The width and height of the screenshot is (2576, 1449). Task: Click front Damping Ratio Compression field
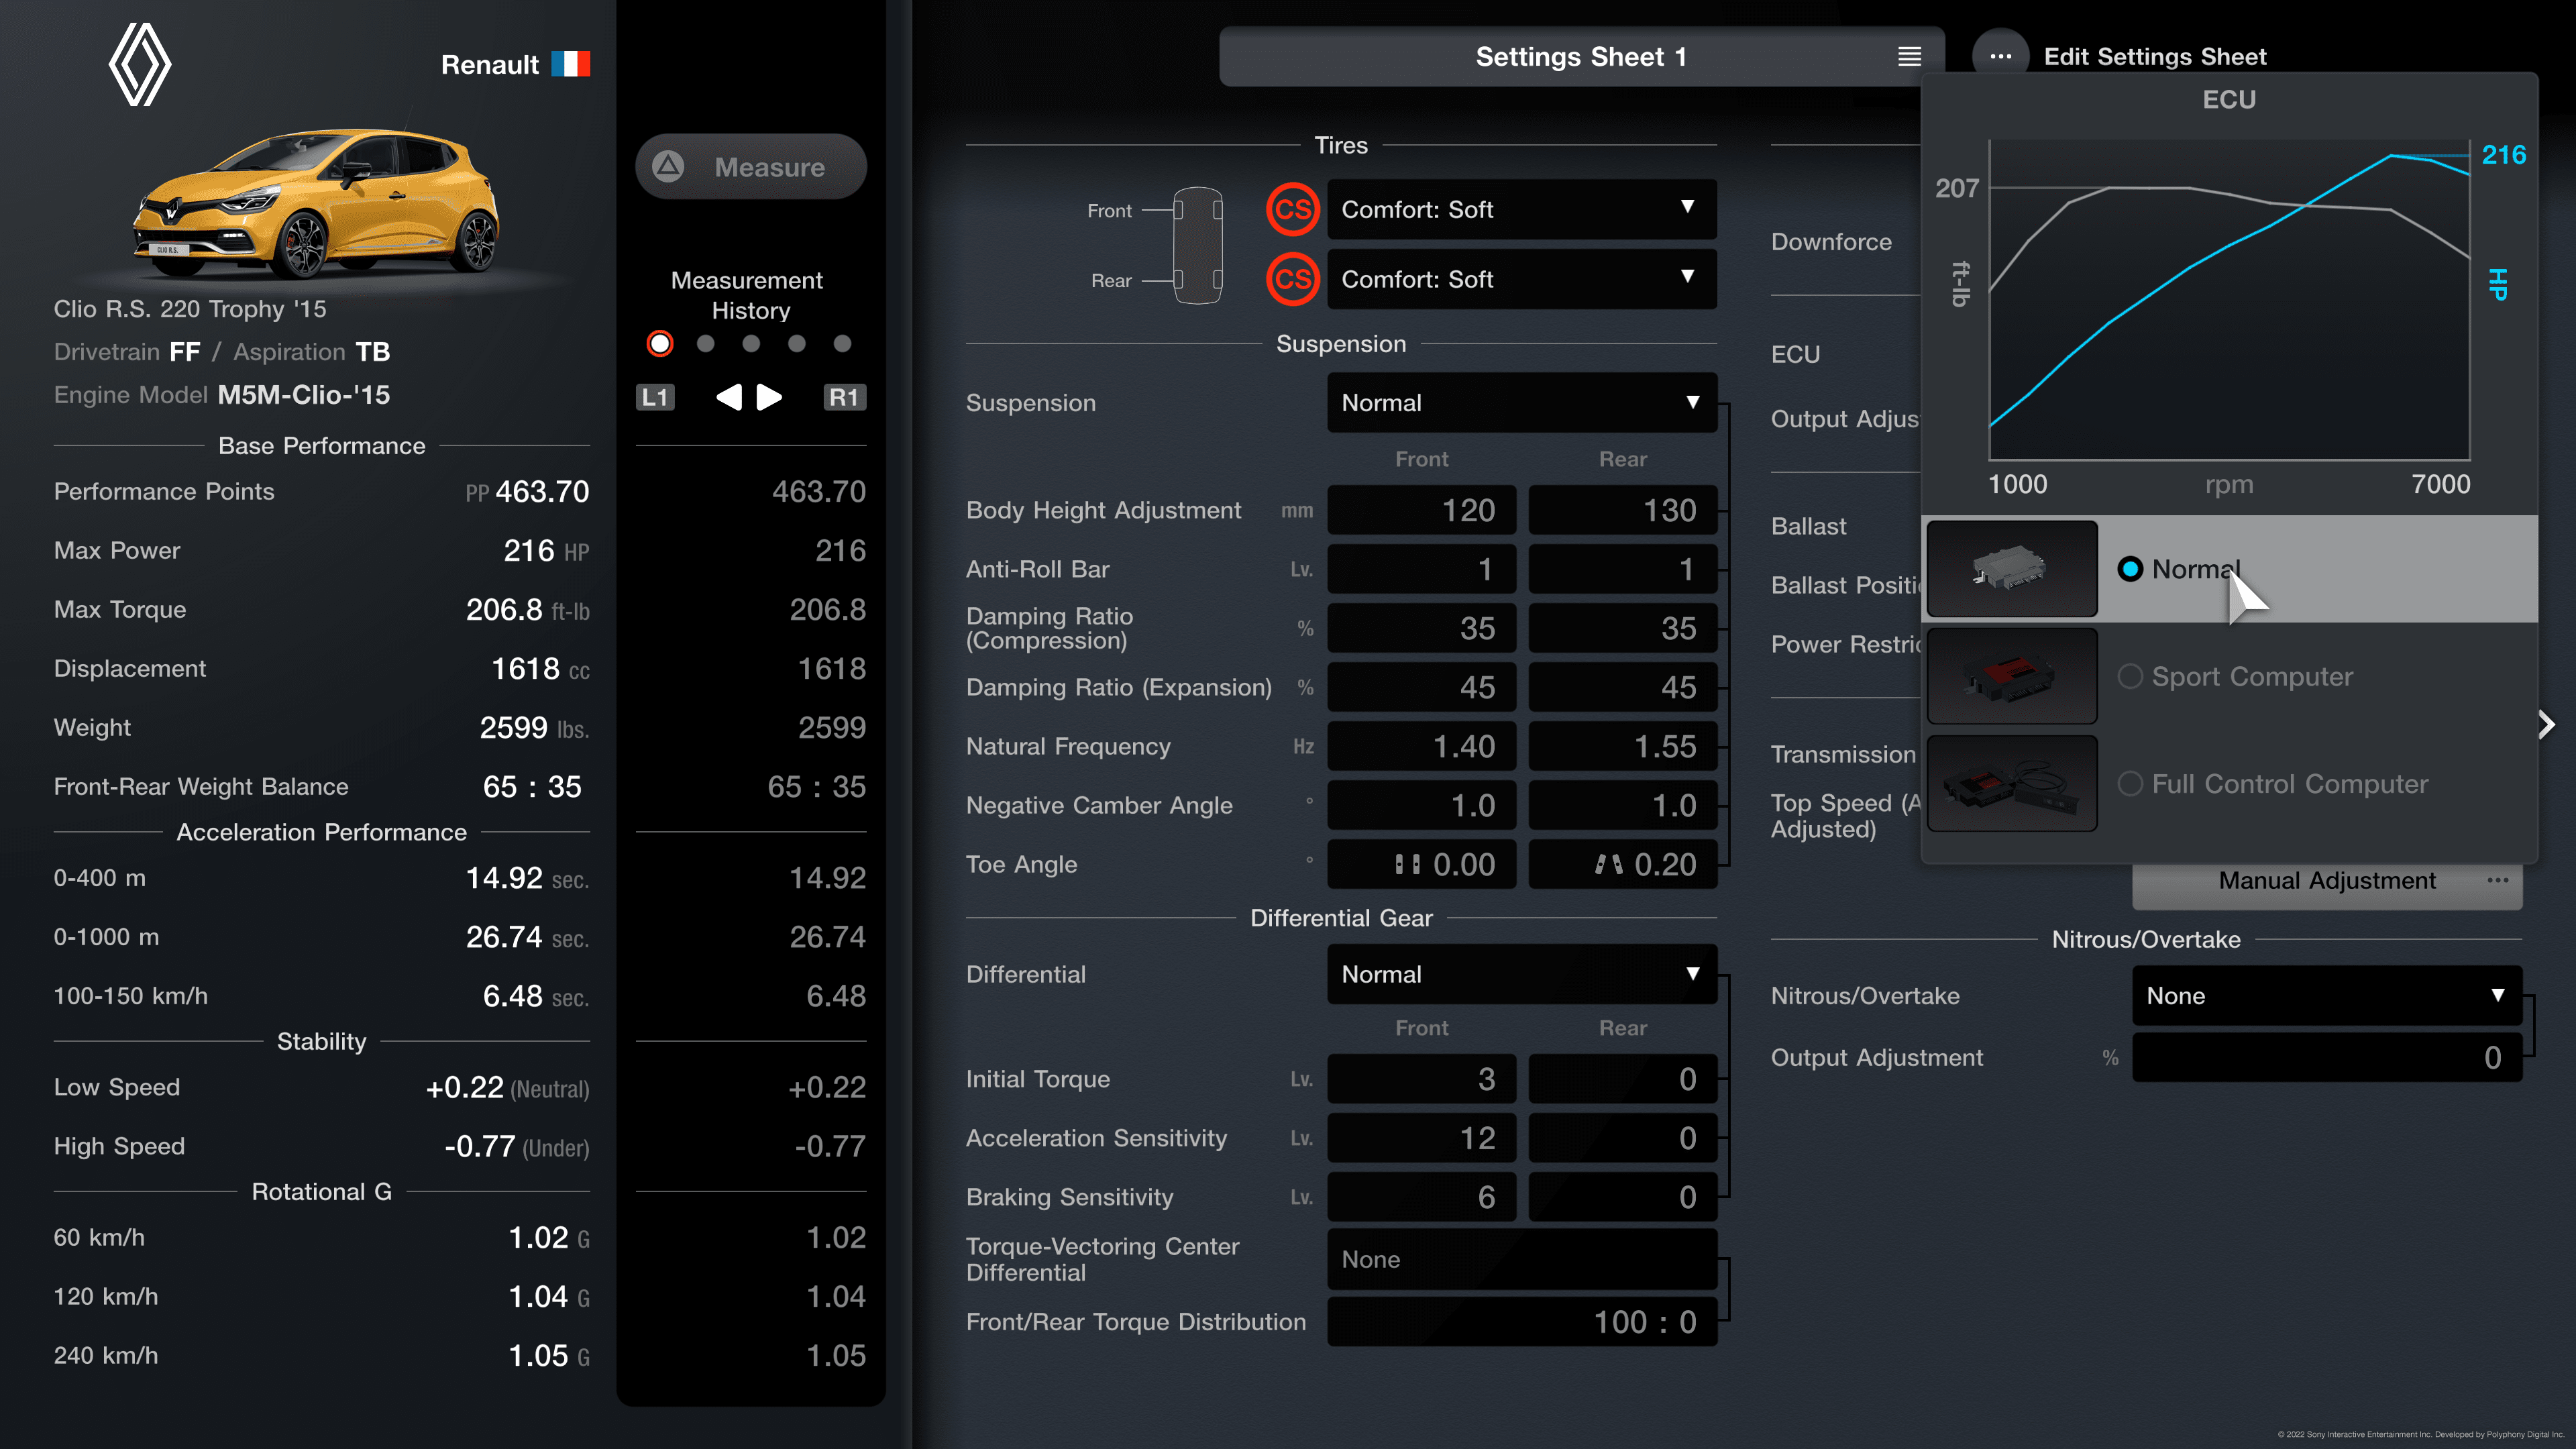1421,628
